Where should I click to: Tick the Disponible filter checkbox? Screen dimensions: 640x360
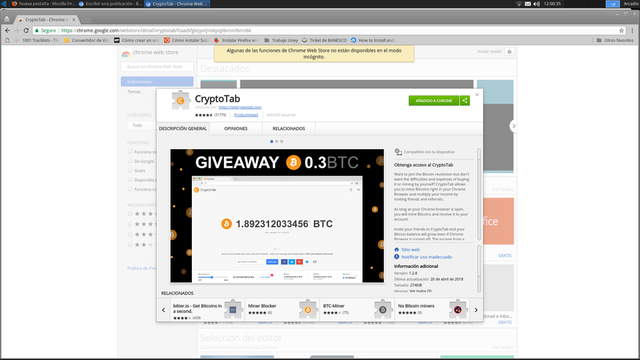tap(130, 180)
